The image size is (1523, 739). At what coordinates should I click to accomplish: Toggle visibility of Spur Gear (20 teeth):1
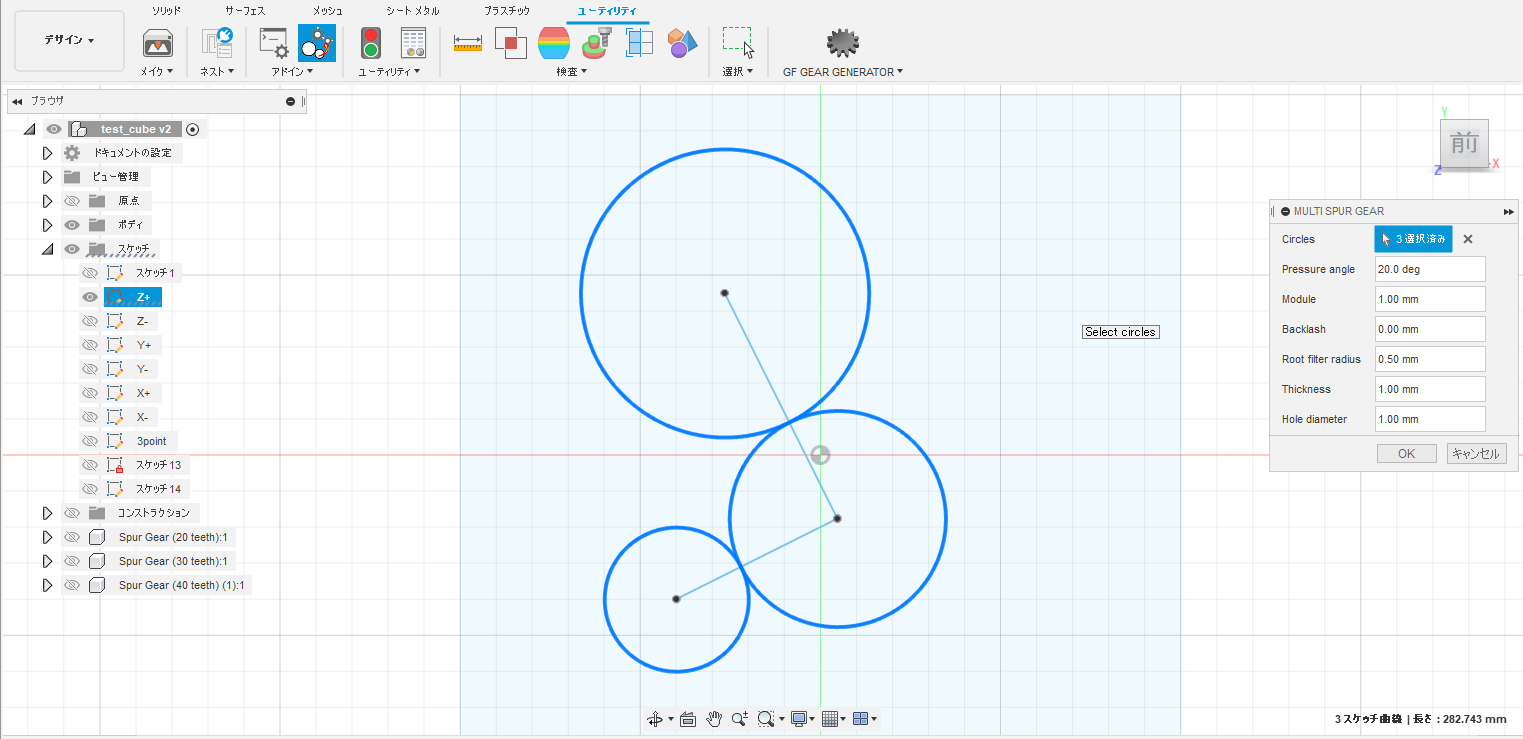[x=72, y=537]
